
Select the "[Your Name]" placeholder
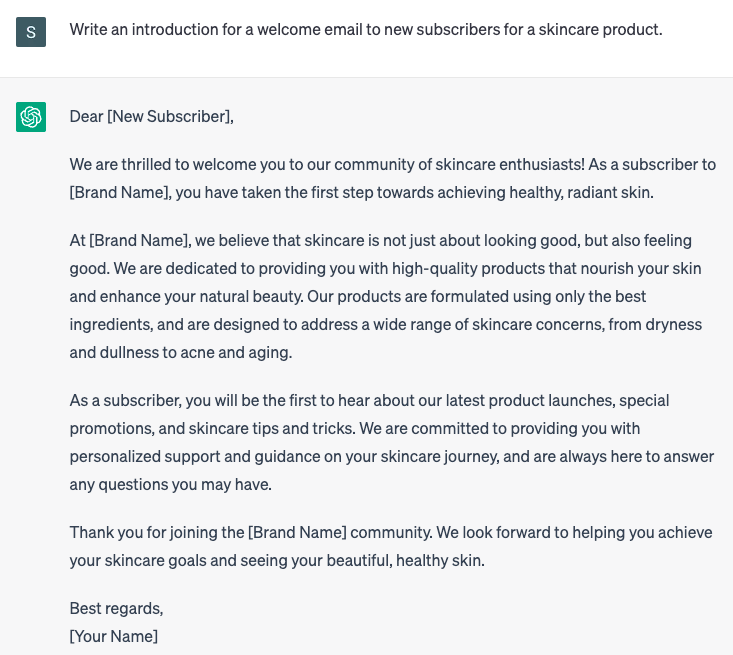[x=113, y=637]
